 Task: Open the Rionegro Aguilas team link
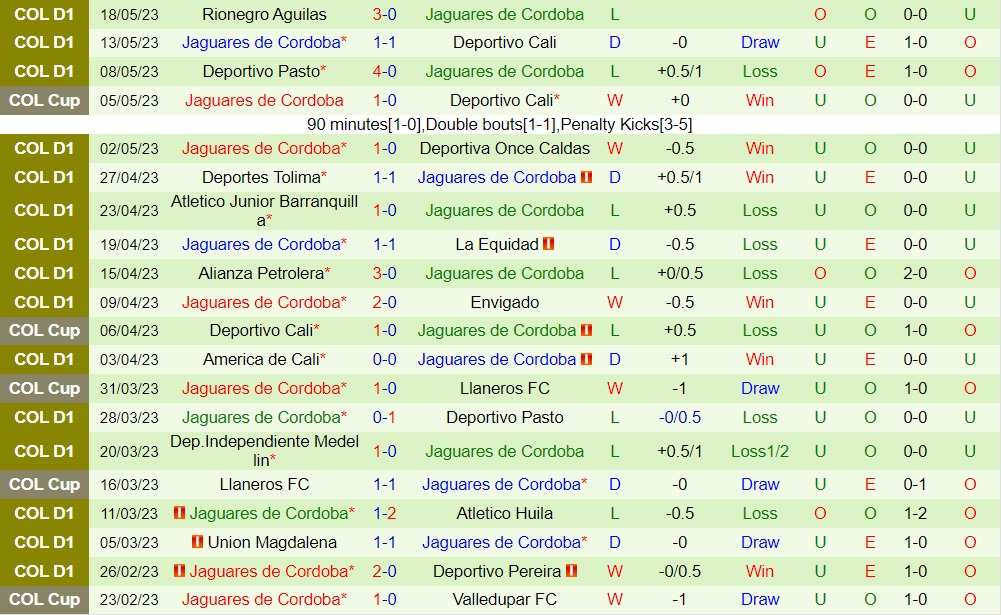click(264, 15)
